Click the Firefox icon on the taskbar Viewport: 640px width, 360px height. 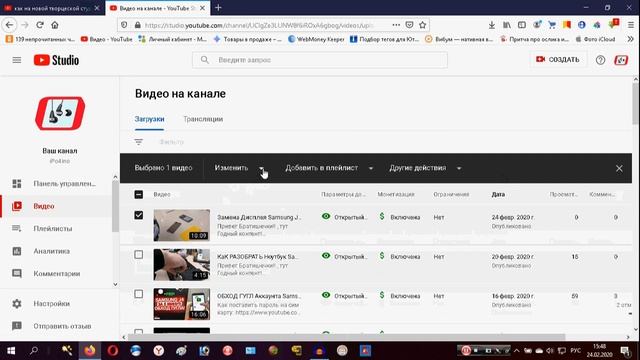tap(90, 350)
